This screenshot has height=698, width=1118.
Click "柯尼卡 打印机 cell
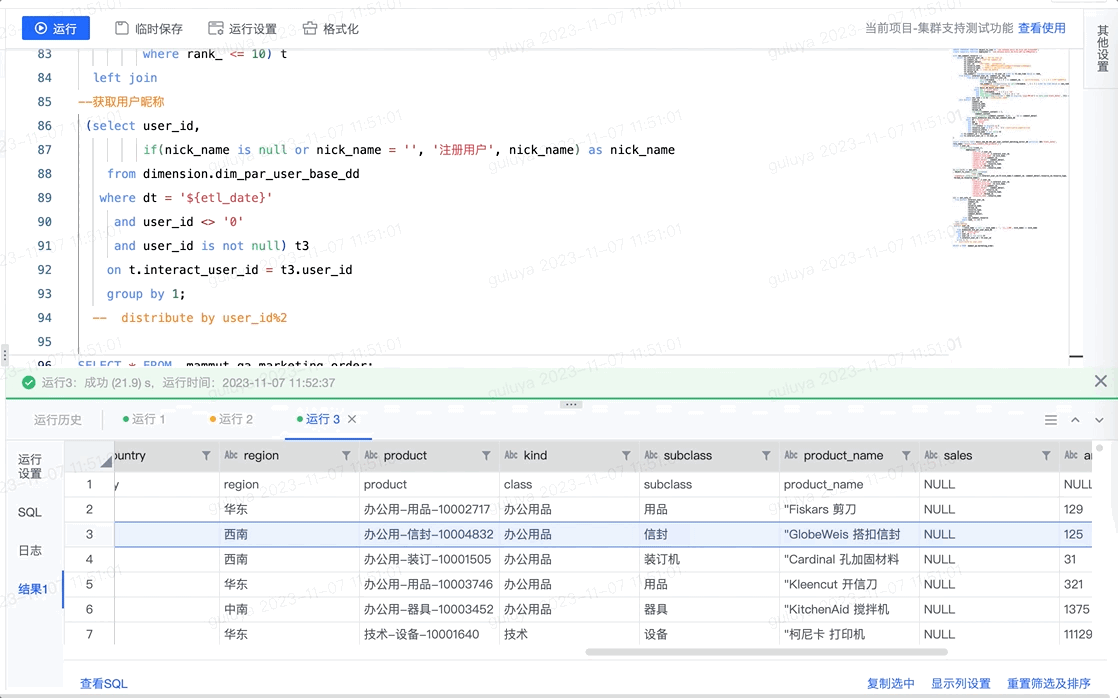pos(849,634)
